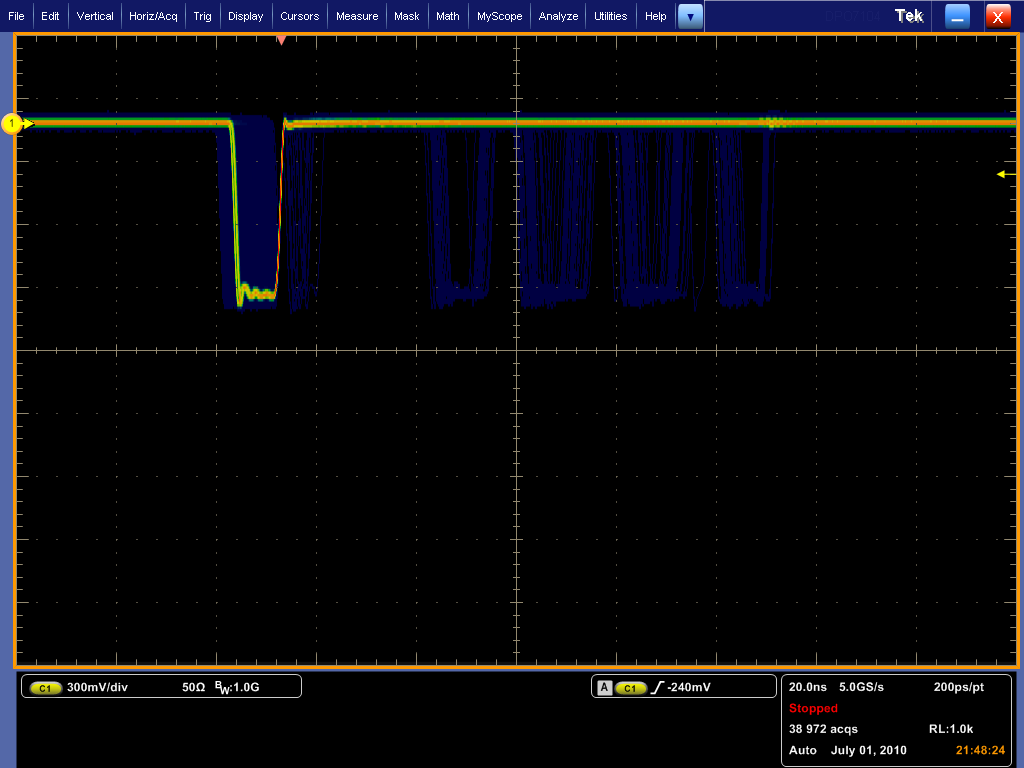Open the Analyze menu
The height and width of the screenshot is (768, 1024).
[558, 16]
